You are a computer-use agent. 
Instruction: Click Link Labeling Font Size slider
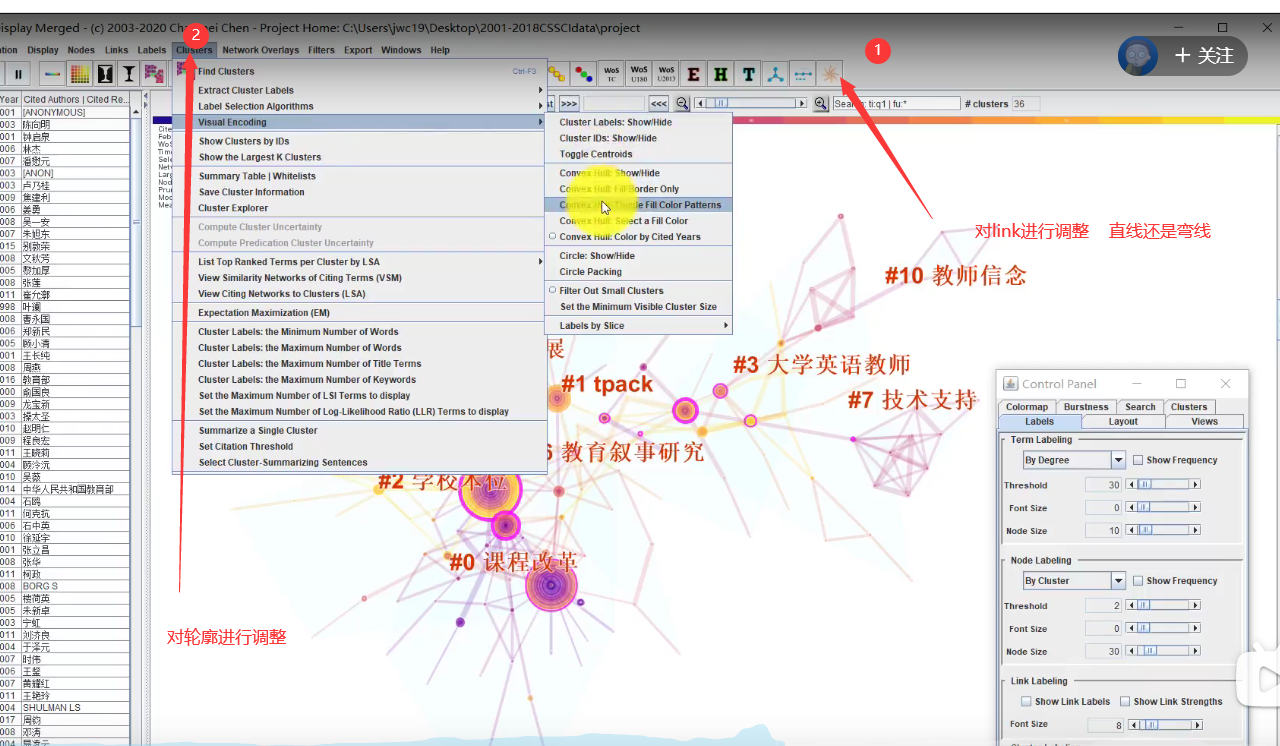point(1166,725)
